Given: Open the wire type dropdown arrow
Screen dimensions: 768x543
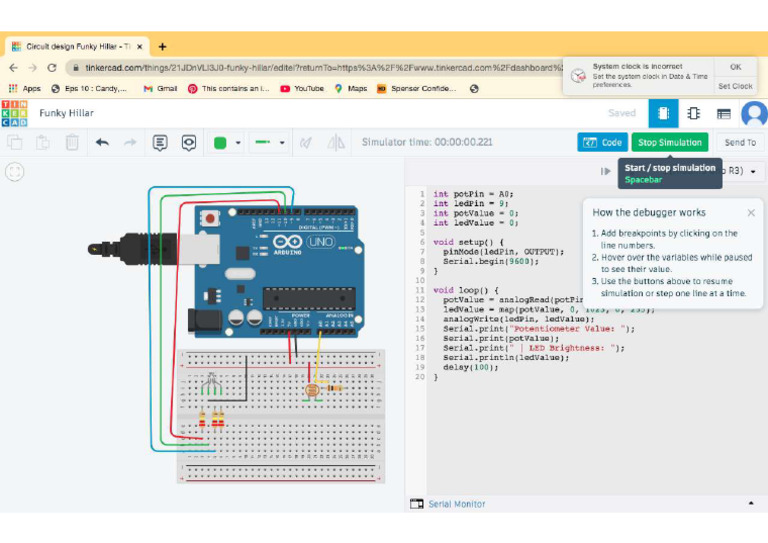Looking at the screenshot, I should 282,143.
